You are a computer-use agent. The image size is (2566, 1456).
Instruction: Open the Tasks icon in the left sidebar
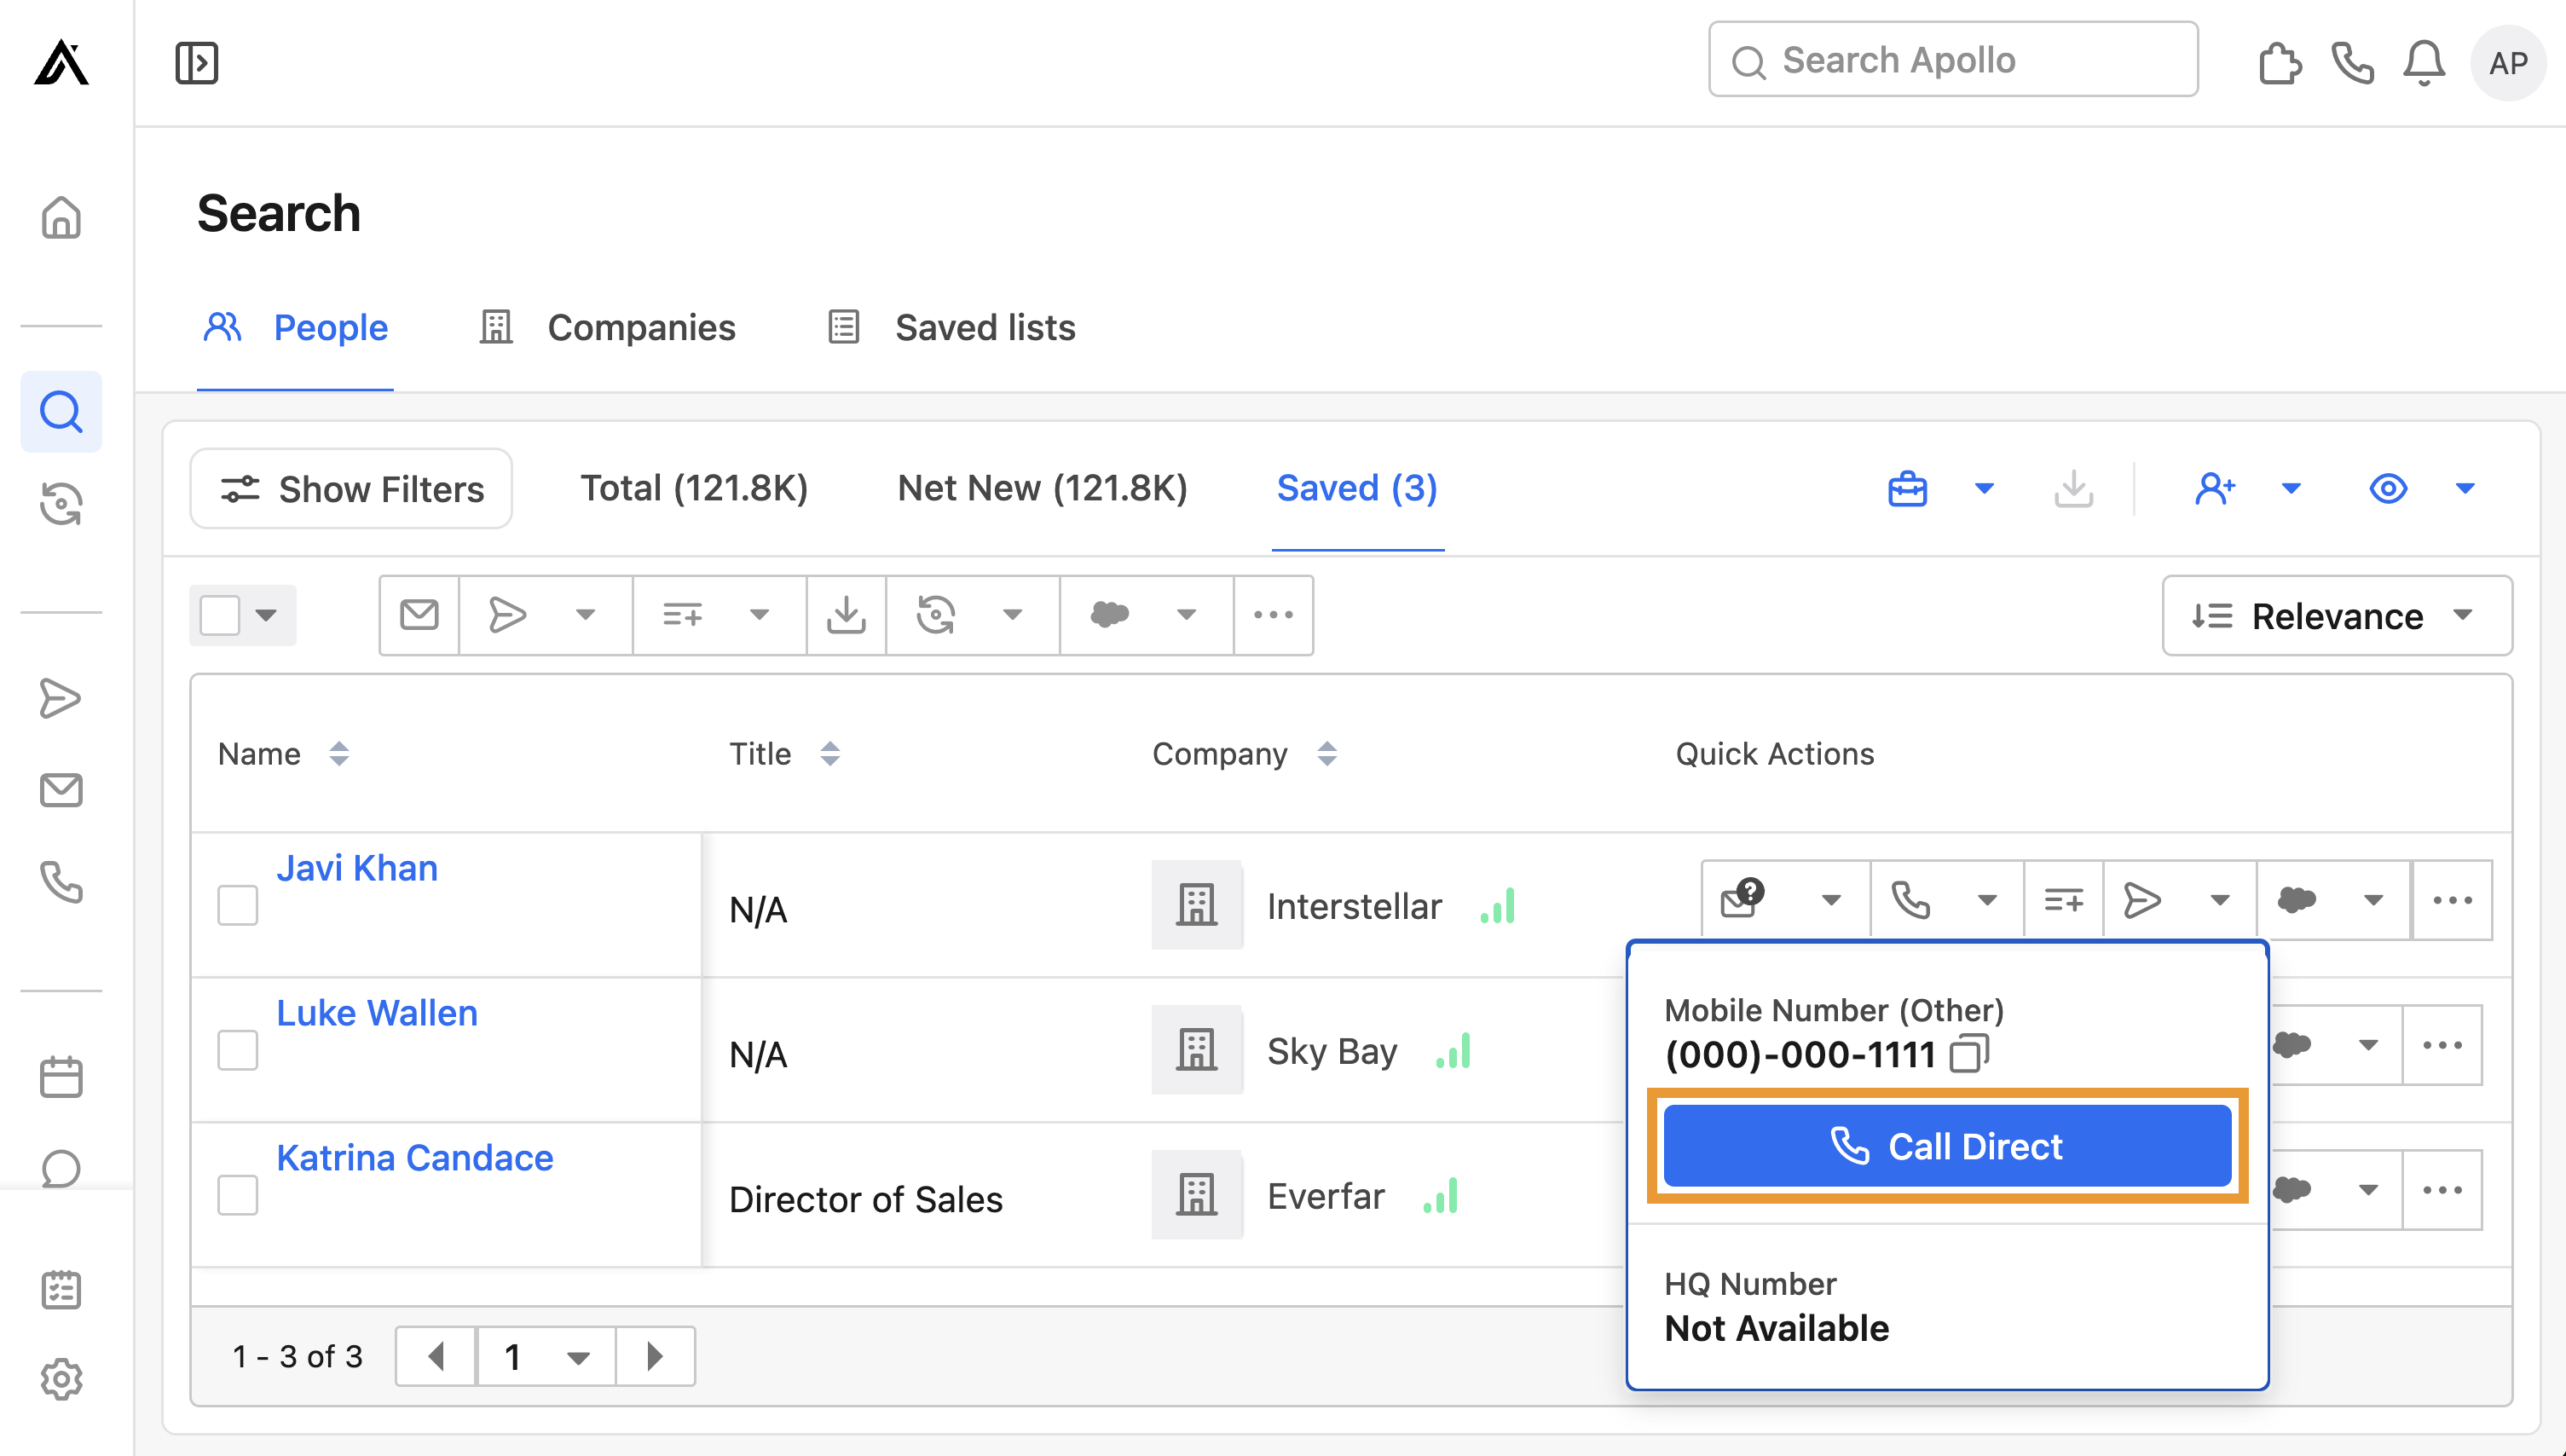click(61, 1289)
